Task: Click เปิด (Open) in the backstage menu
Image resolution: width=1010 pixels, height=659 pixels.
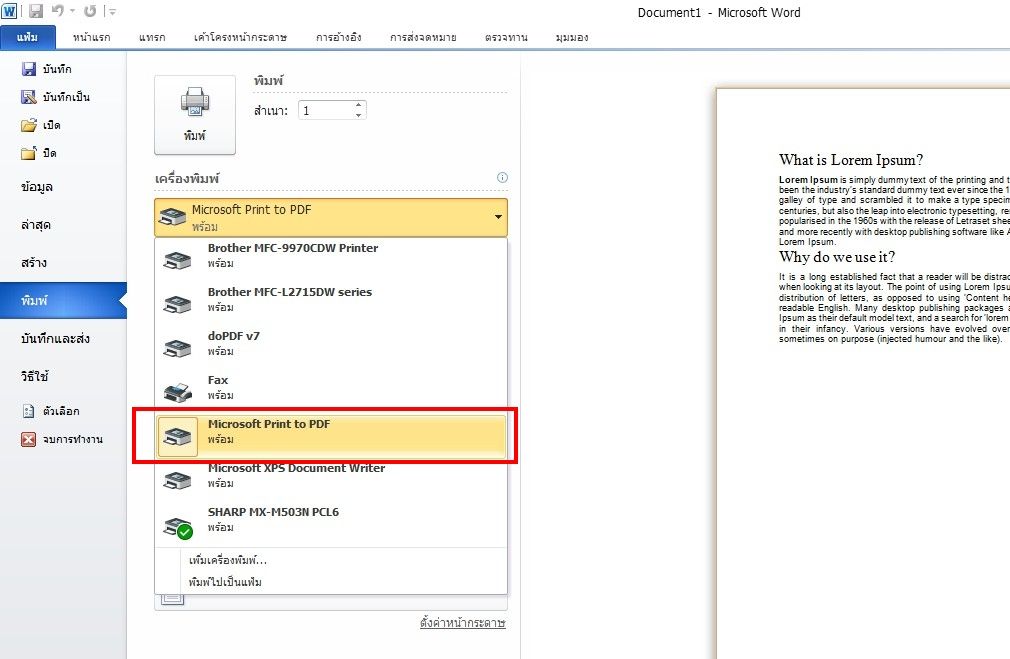Action: (x=41, y=125)
